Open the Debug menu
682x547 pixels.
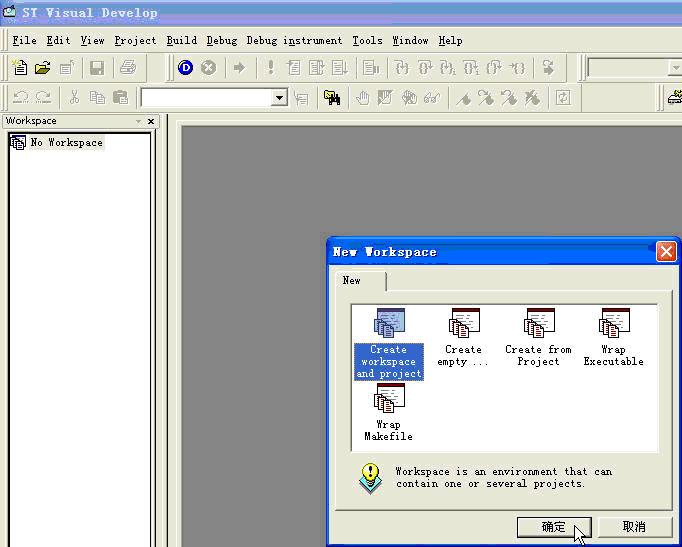click(222, 40)
